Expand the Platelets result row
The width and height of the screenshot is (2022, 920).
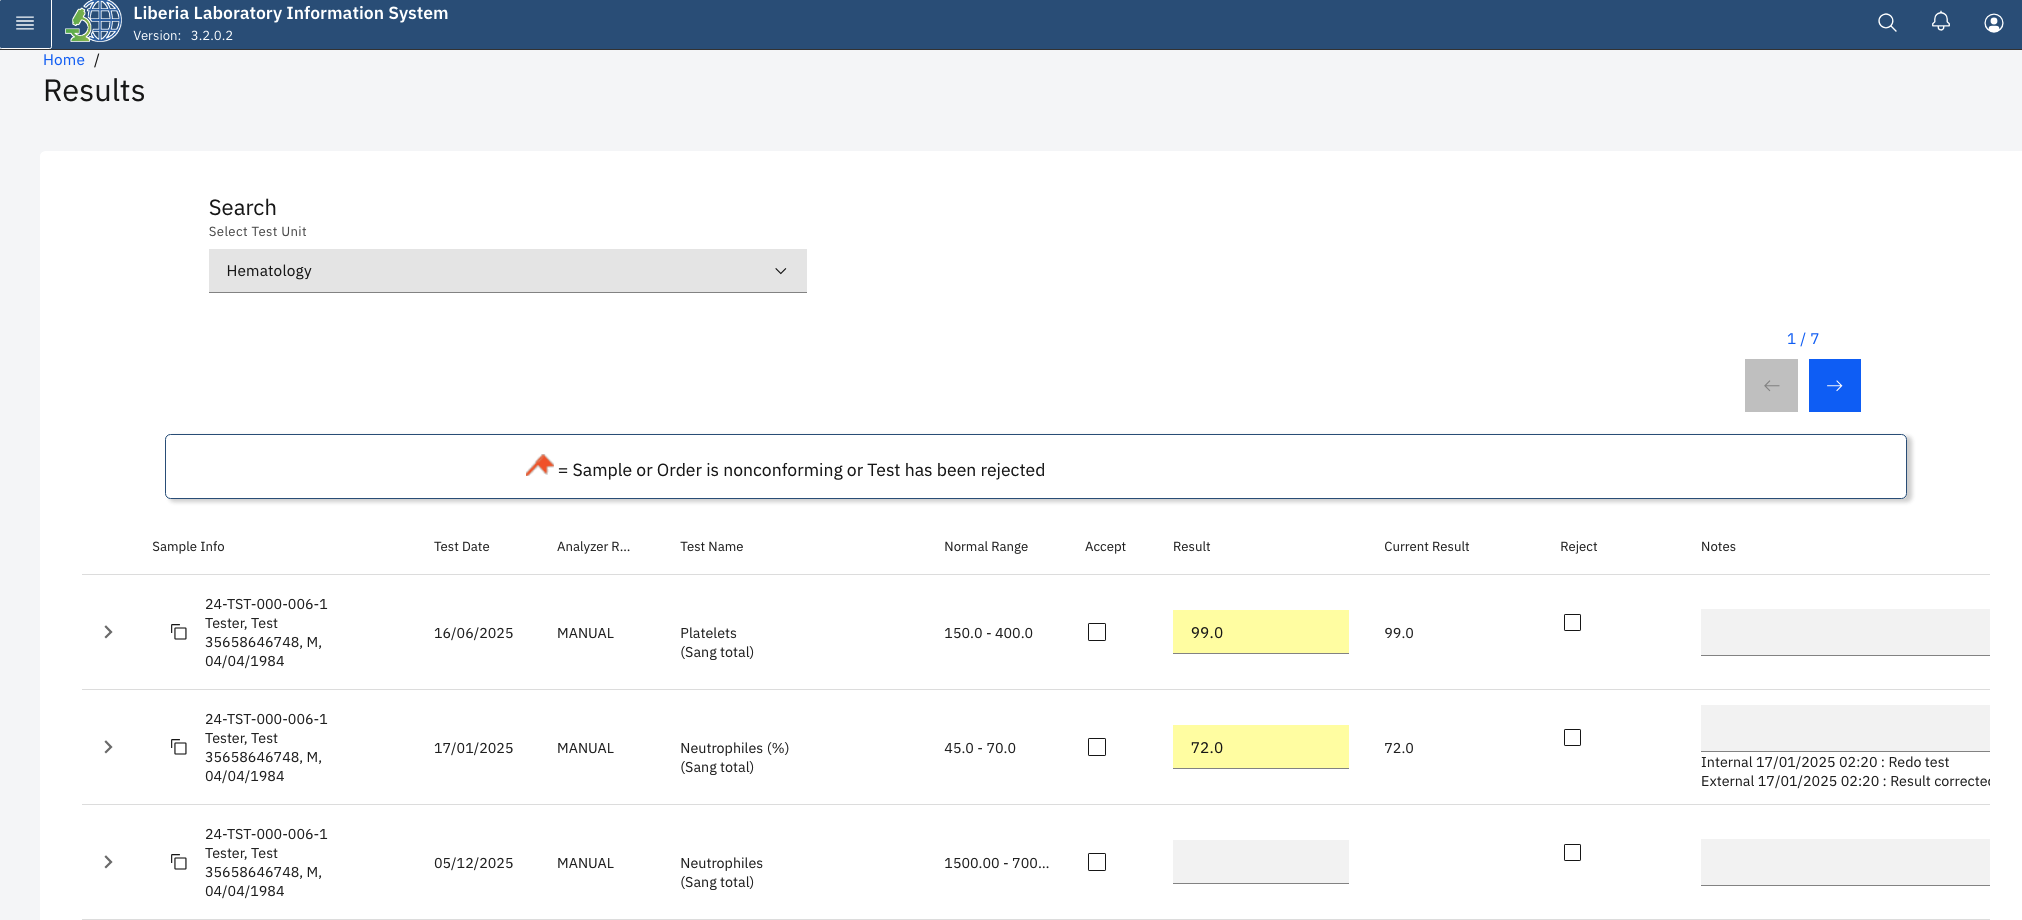point(108,632)
